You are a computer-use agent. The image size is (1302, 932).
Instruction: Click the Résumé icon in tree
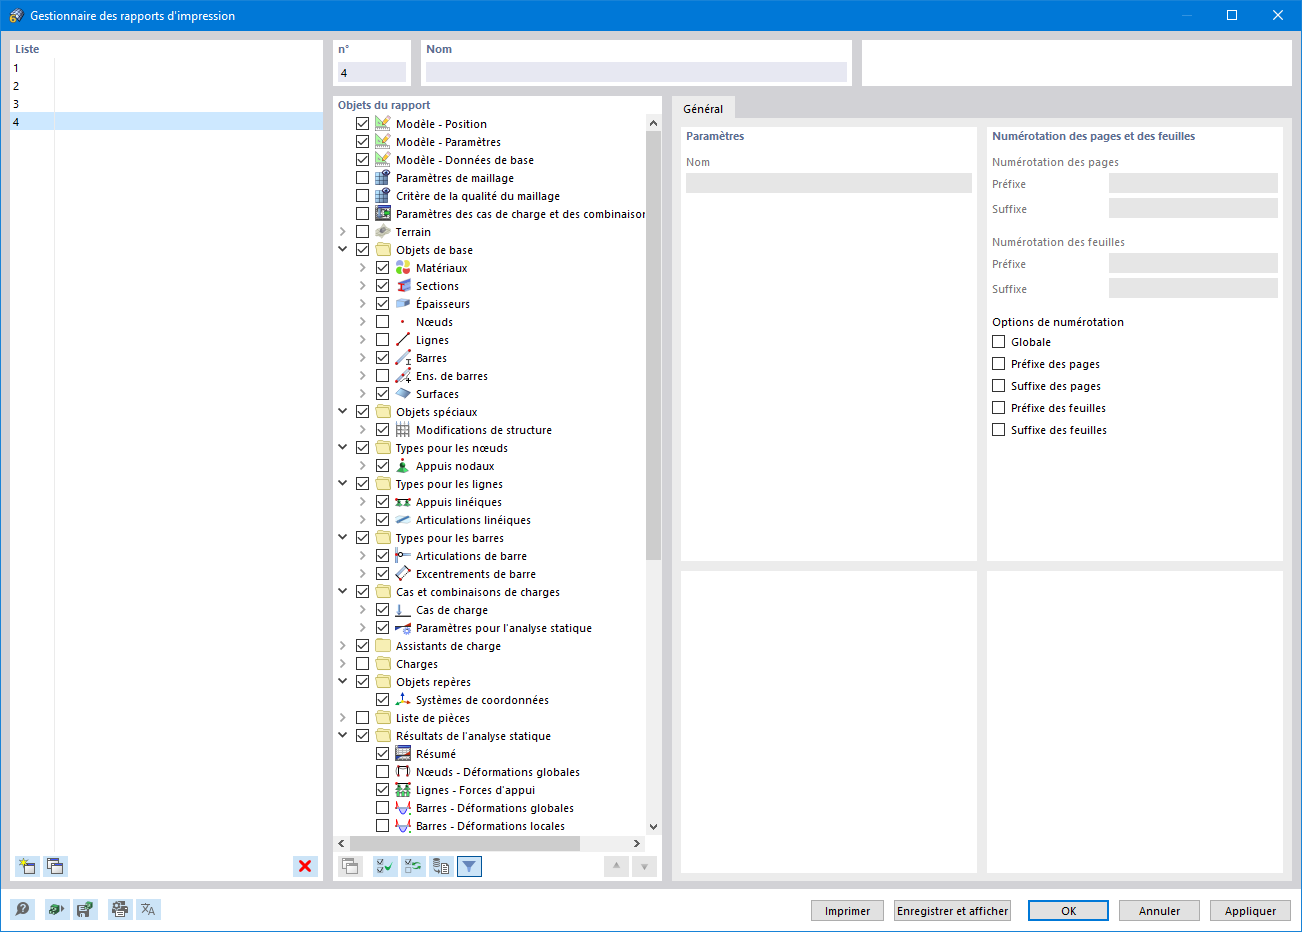(x=403, y=754)
